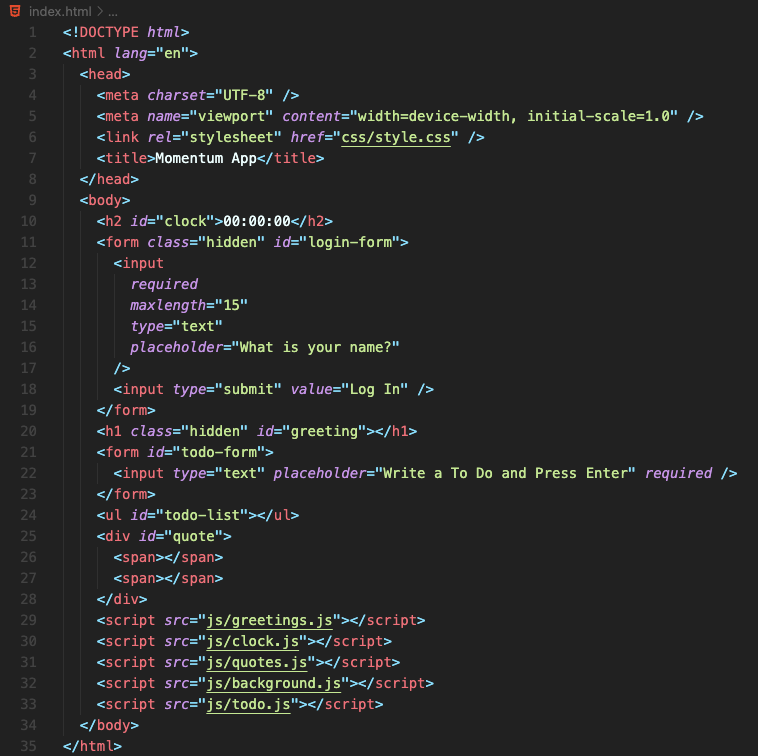Follow the js/quotes.js script link
758x756 pixels.
coord(257,662)
